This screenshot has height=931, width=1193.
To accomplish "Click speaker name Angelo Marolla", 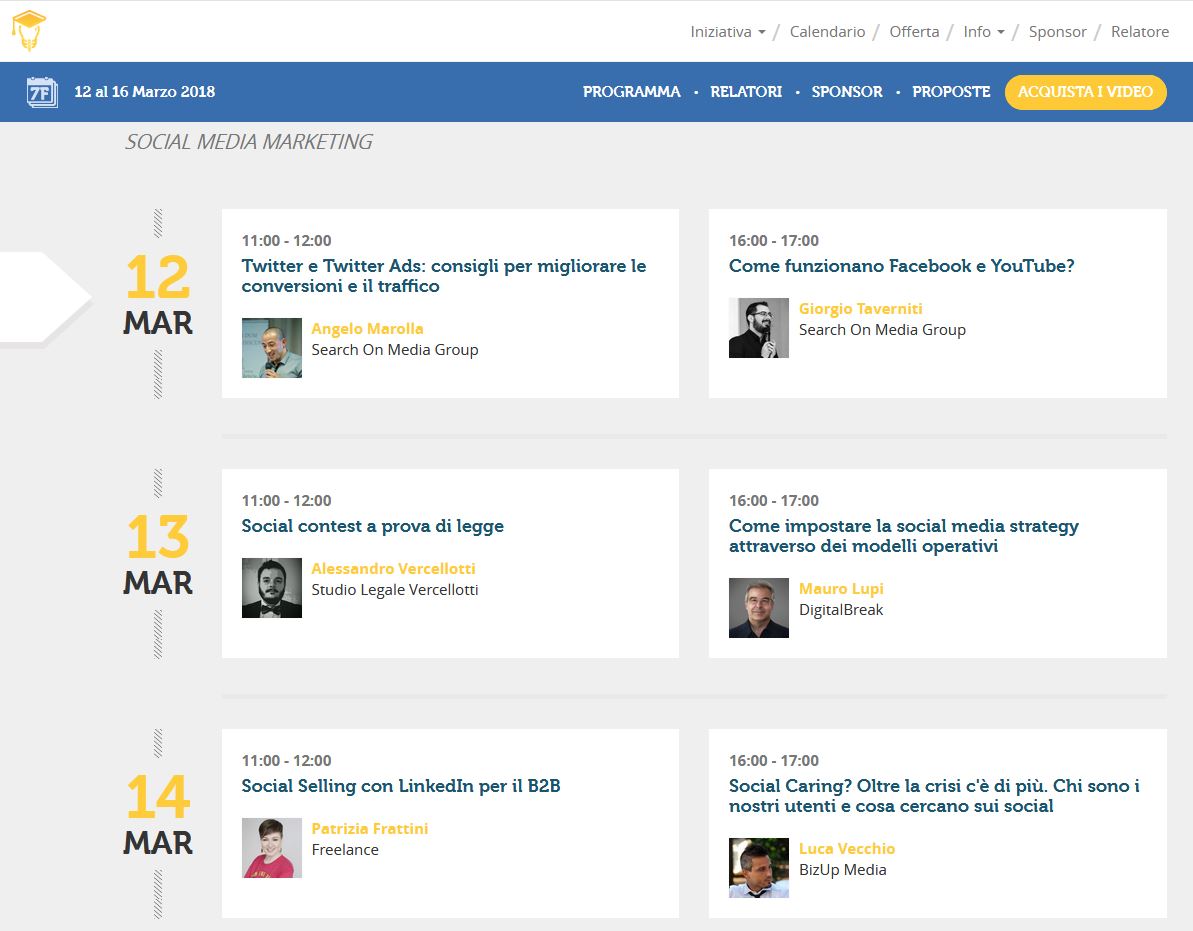I will [x=367, y=329].
